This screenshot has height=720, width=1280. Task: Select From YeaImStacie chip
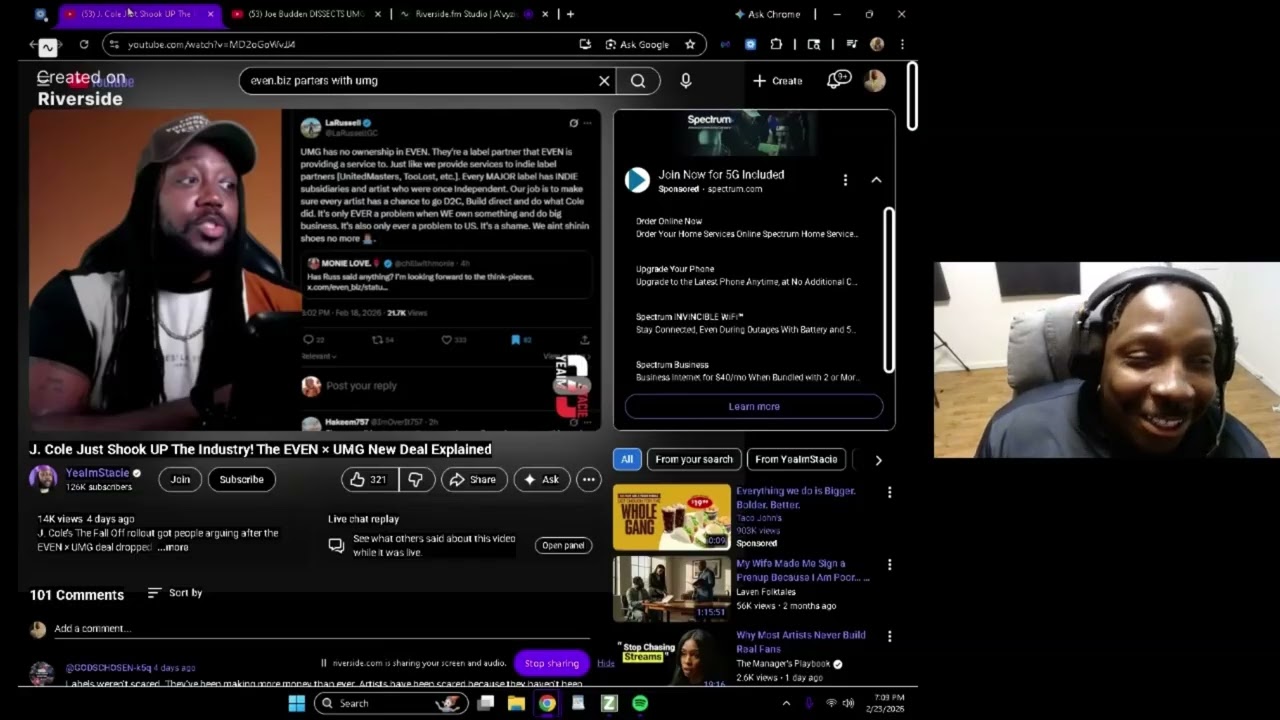click(796, 459)
